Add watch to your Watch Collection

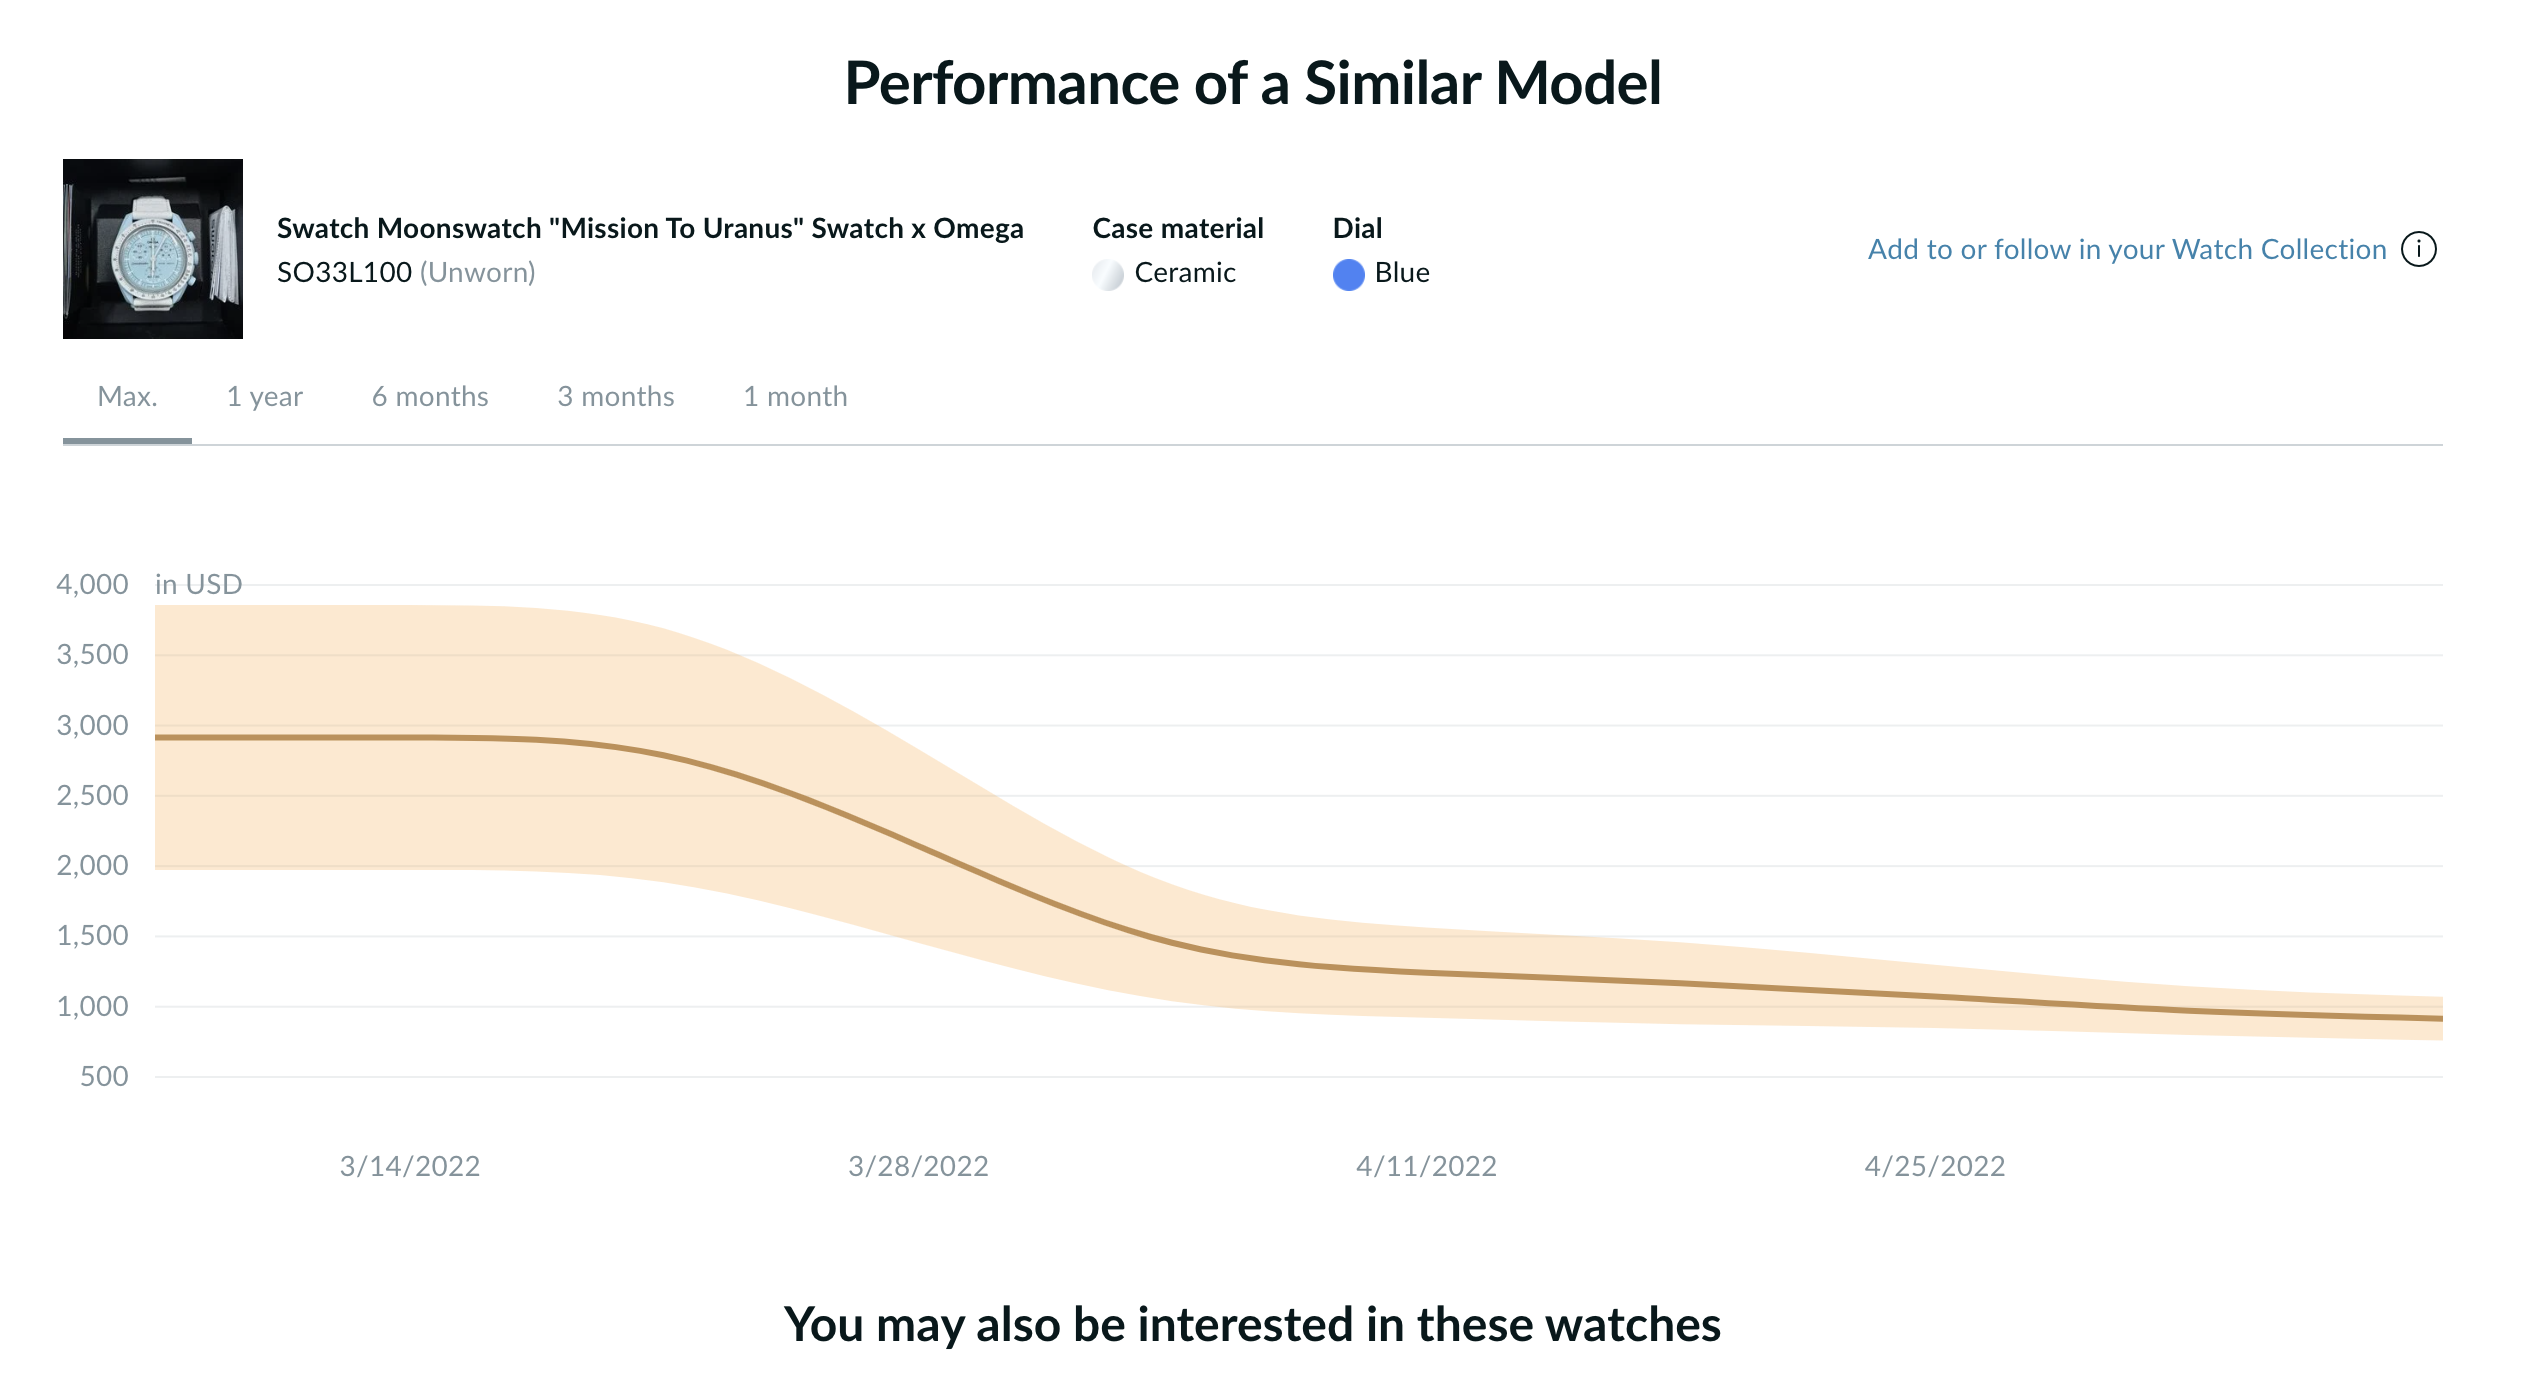2126,249
